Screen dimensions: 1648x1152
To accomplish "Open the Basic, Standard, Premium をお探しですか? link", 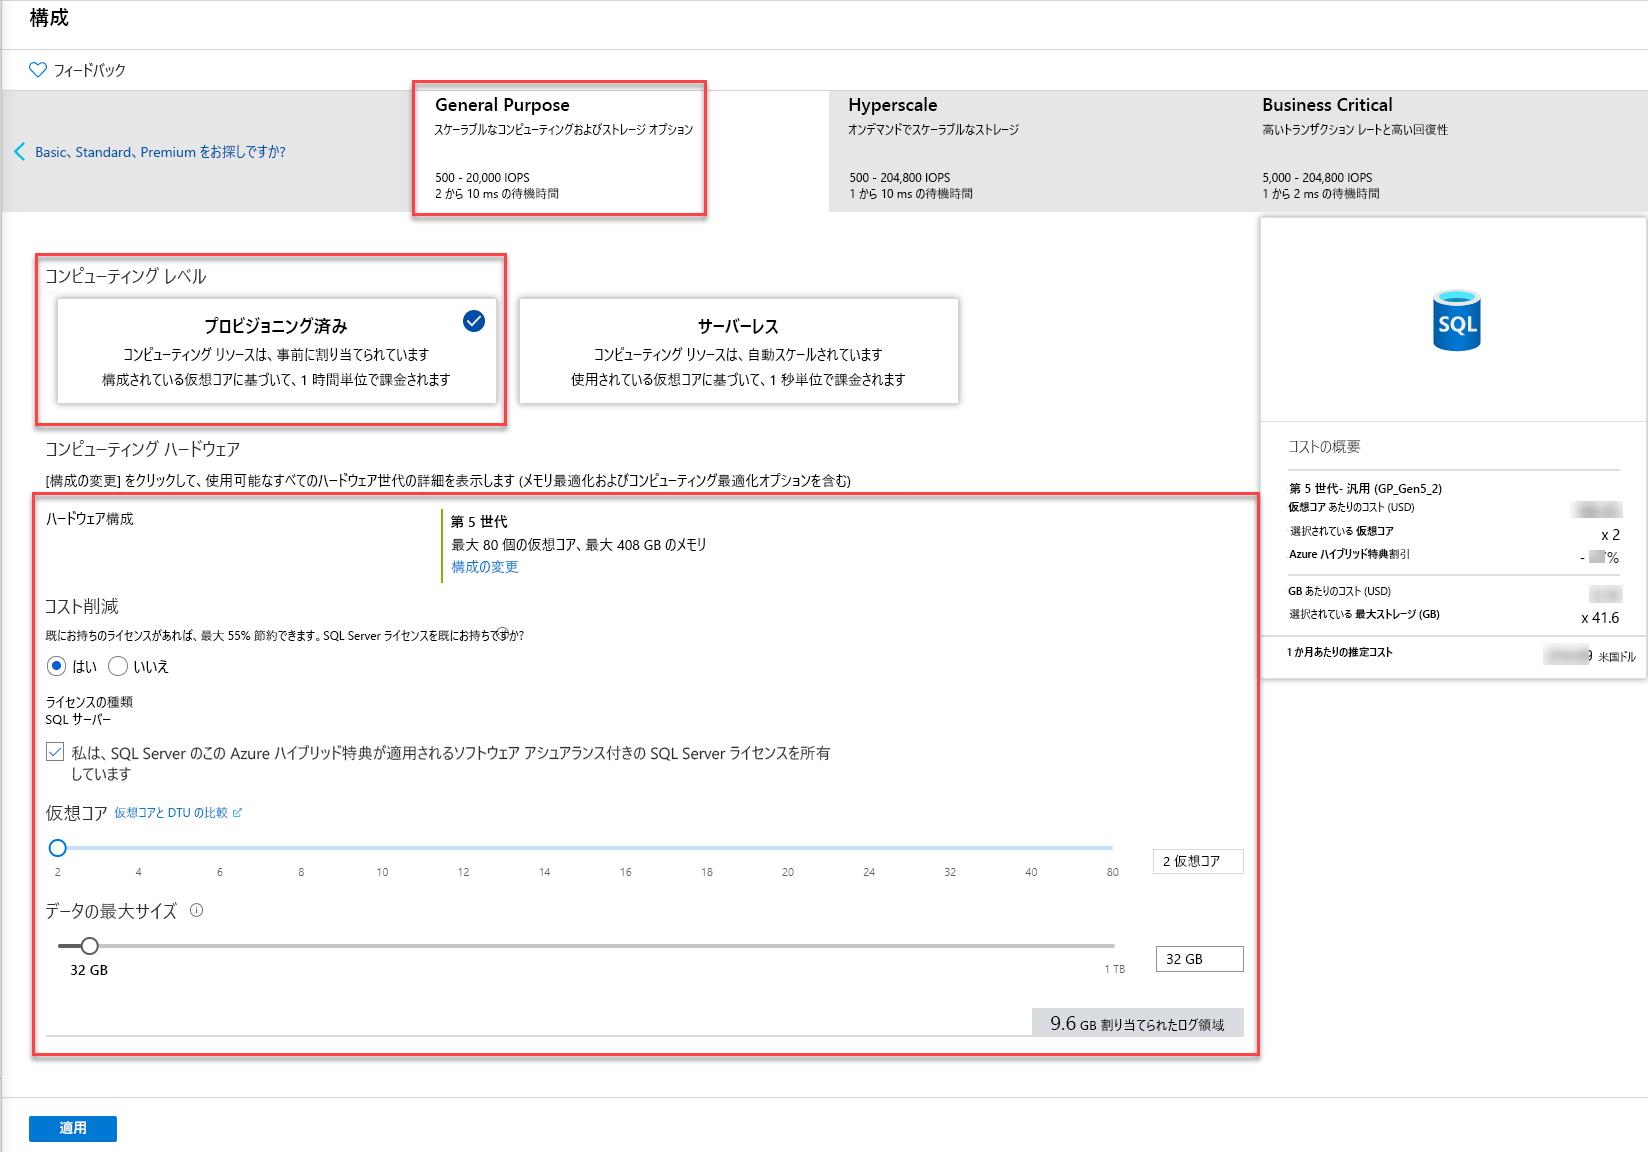I will point(160,152).
